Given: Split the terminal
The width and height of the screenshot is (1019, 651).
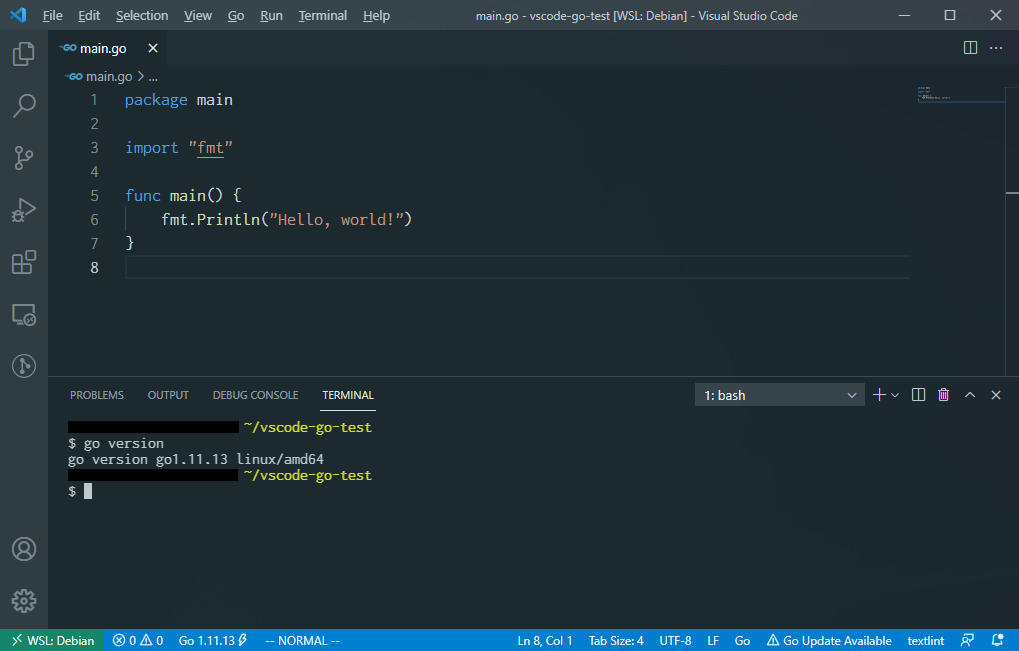Looking at the screenshot, I should point(917,394).
